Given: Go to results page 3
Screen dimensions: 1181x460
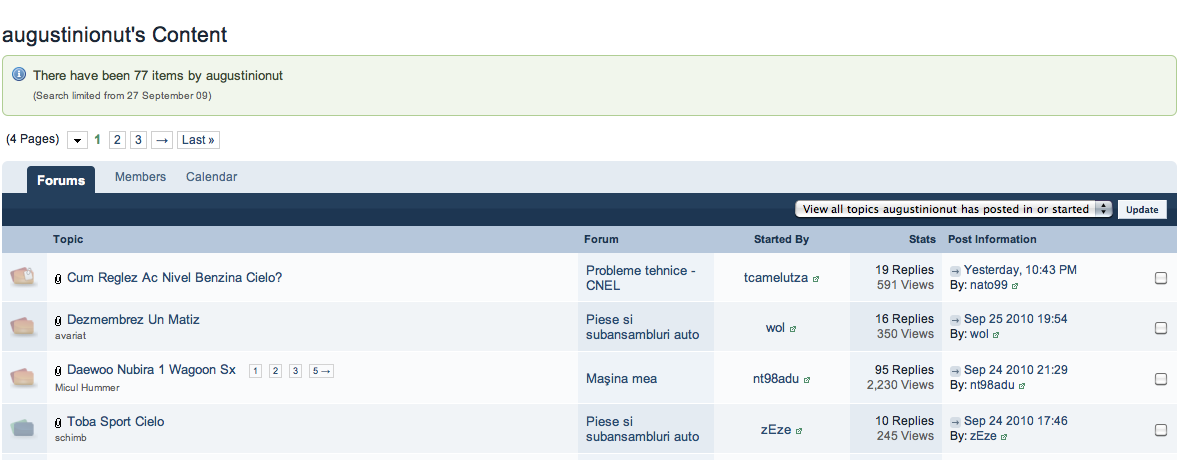Looking at the screenshot, I should 138,140.
